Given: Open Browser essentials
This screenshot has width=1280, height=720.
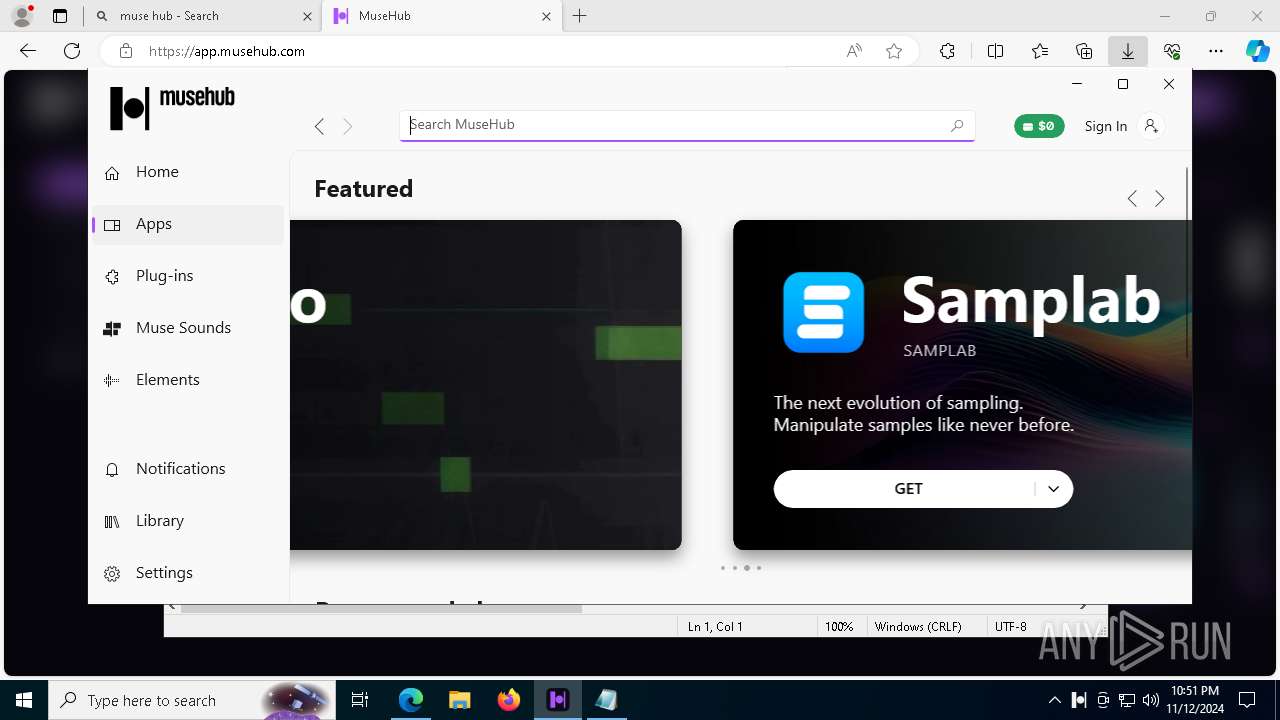Looking at the screenshot, I should click(x=1172, y=51).
